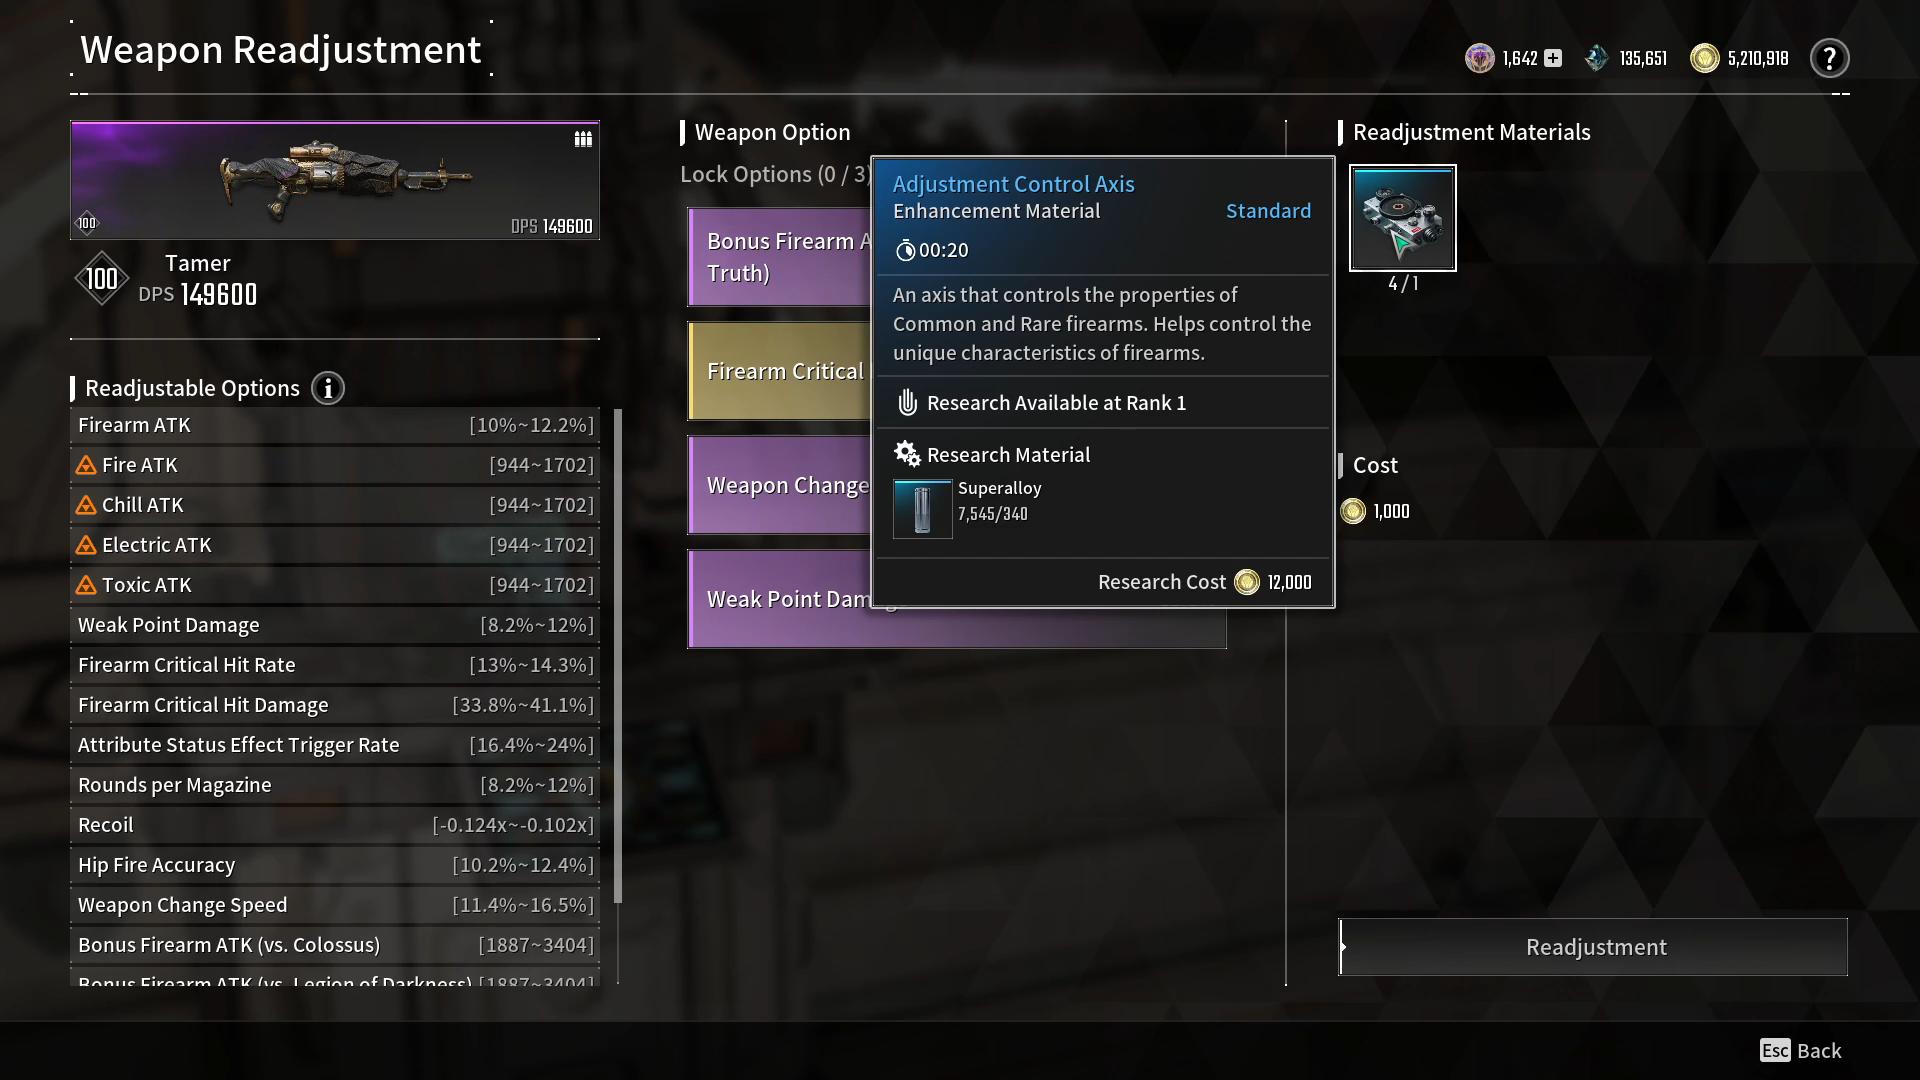
Task: Click the Readjustment button at bottom-right
Action: pos(1596,947)
